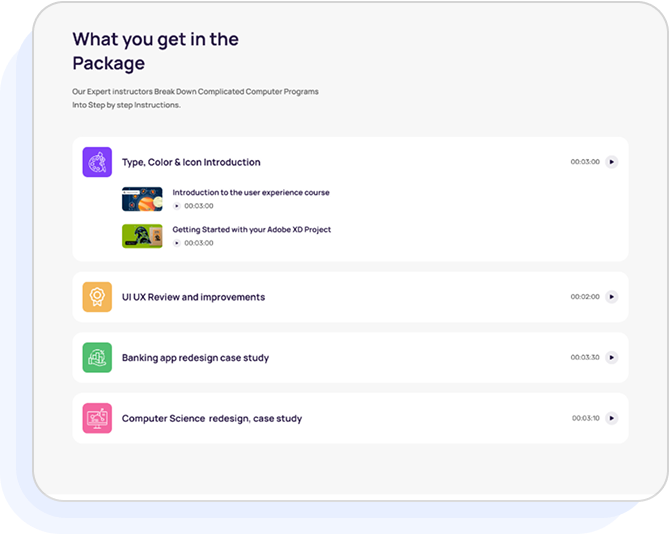669x534 pixels.
Task: Click the purple Type, Color & Icon section icon
Action: (x=97, y=162)
